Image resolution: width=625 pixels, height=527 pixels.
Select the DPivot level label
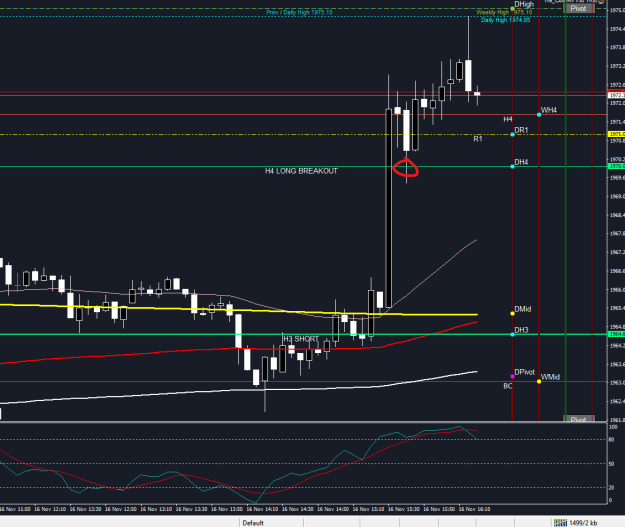click(x=525, y=372)
